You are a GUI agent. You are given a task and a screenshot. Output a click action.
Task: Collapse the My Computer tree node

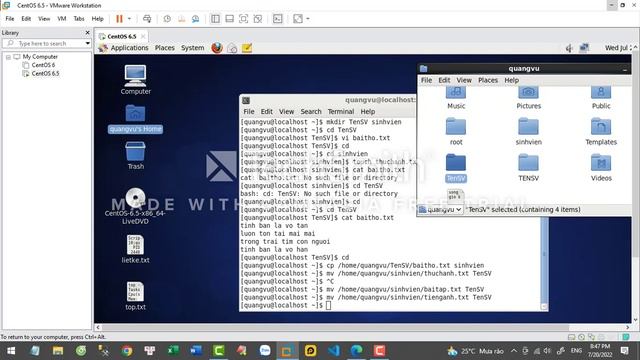pyautogui.click(x=8, y=57)
